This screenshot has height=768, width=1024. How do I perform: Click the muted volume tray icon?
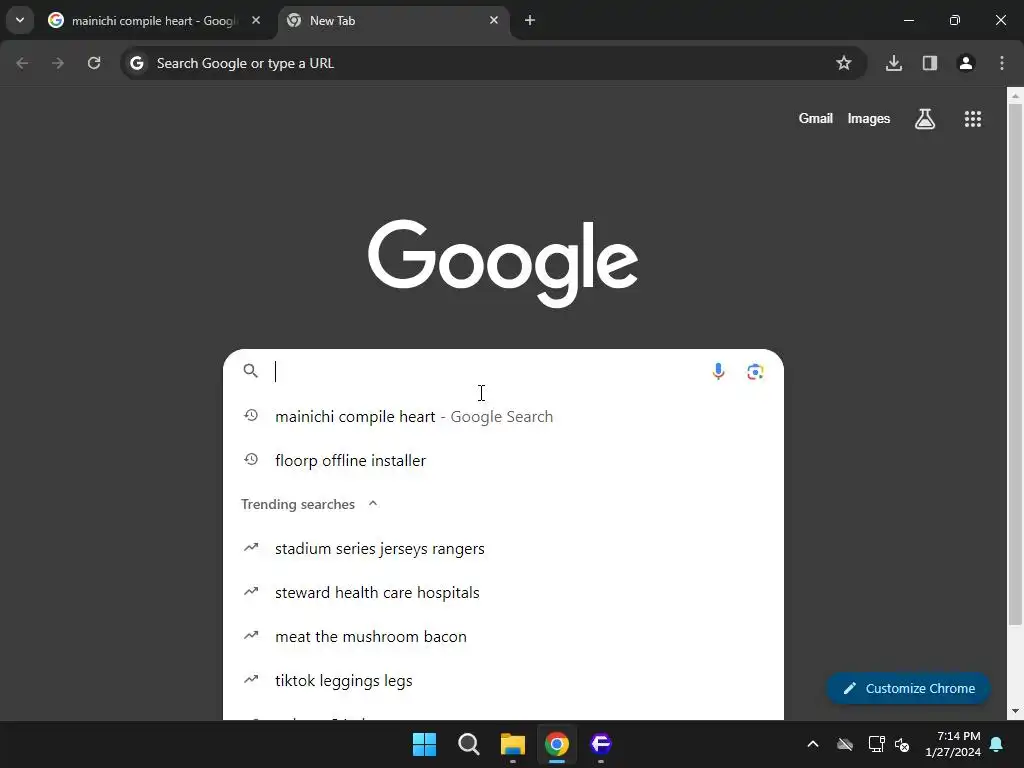click(902, 744)
